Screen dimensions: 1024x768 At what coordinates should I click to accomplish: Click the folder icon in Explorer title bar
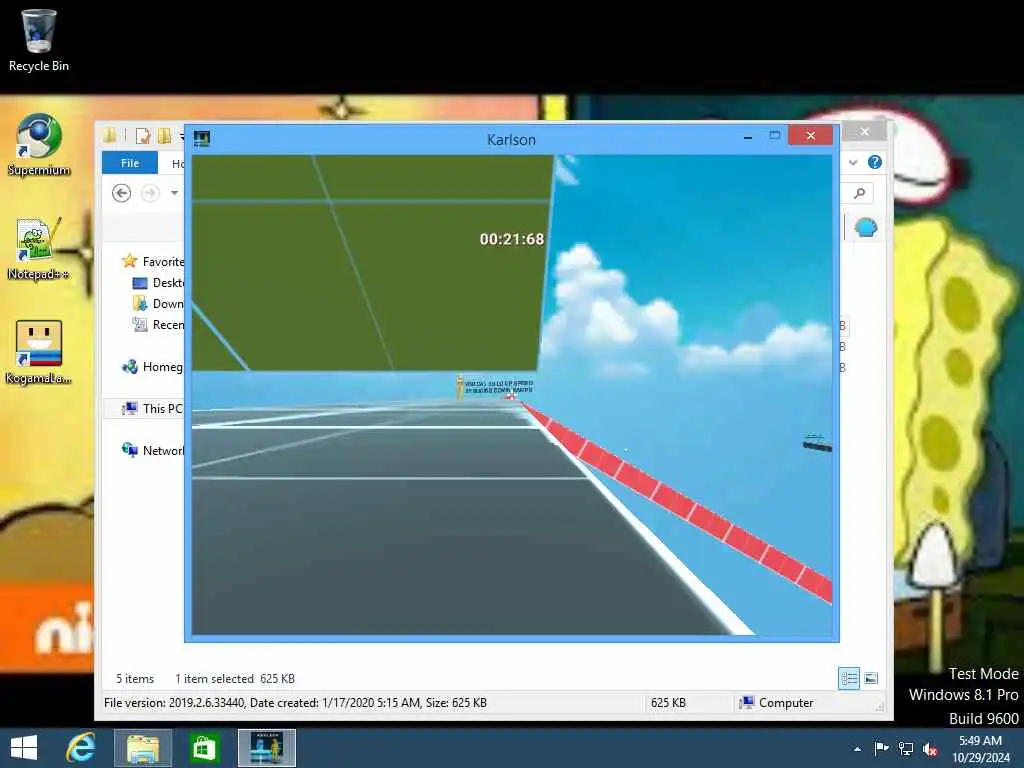tap(110, 135)
